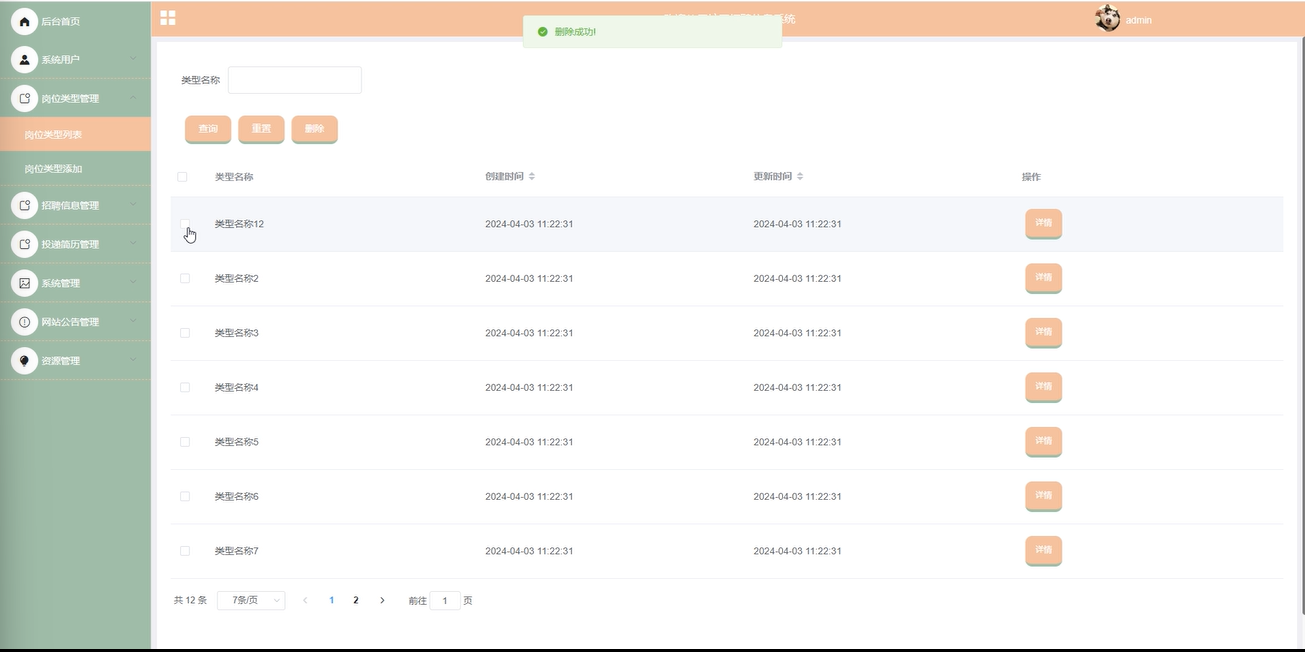The image size is (1305, 652).
Task: Expand 资源管理 via its chevron
Action: 133,361
